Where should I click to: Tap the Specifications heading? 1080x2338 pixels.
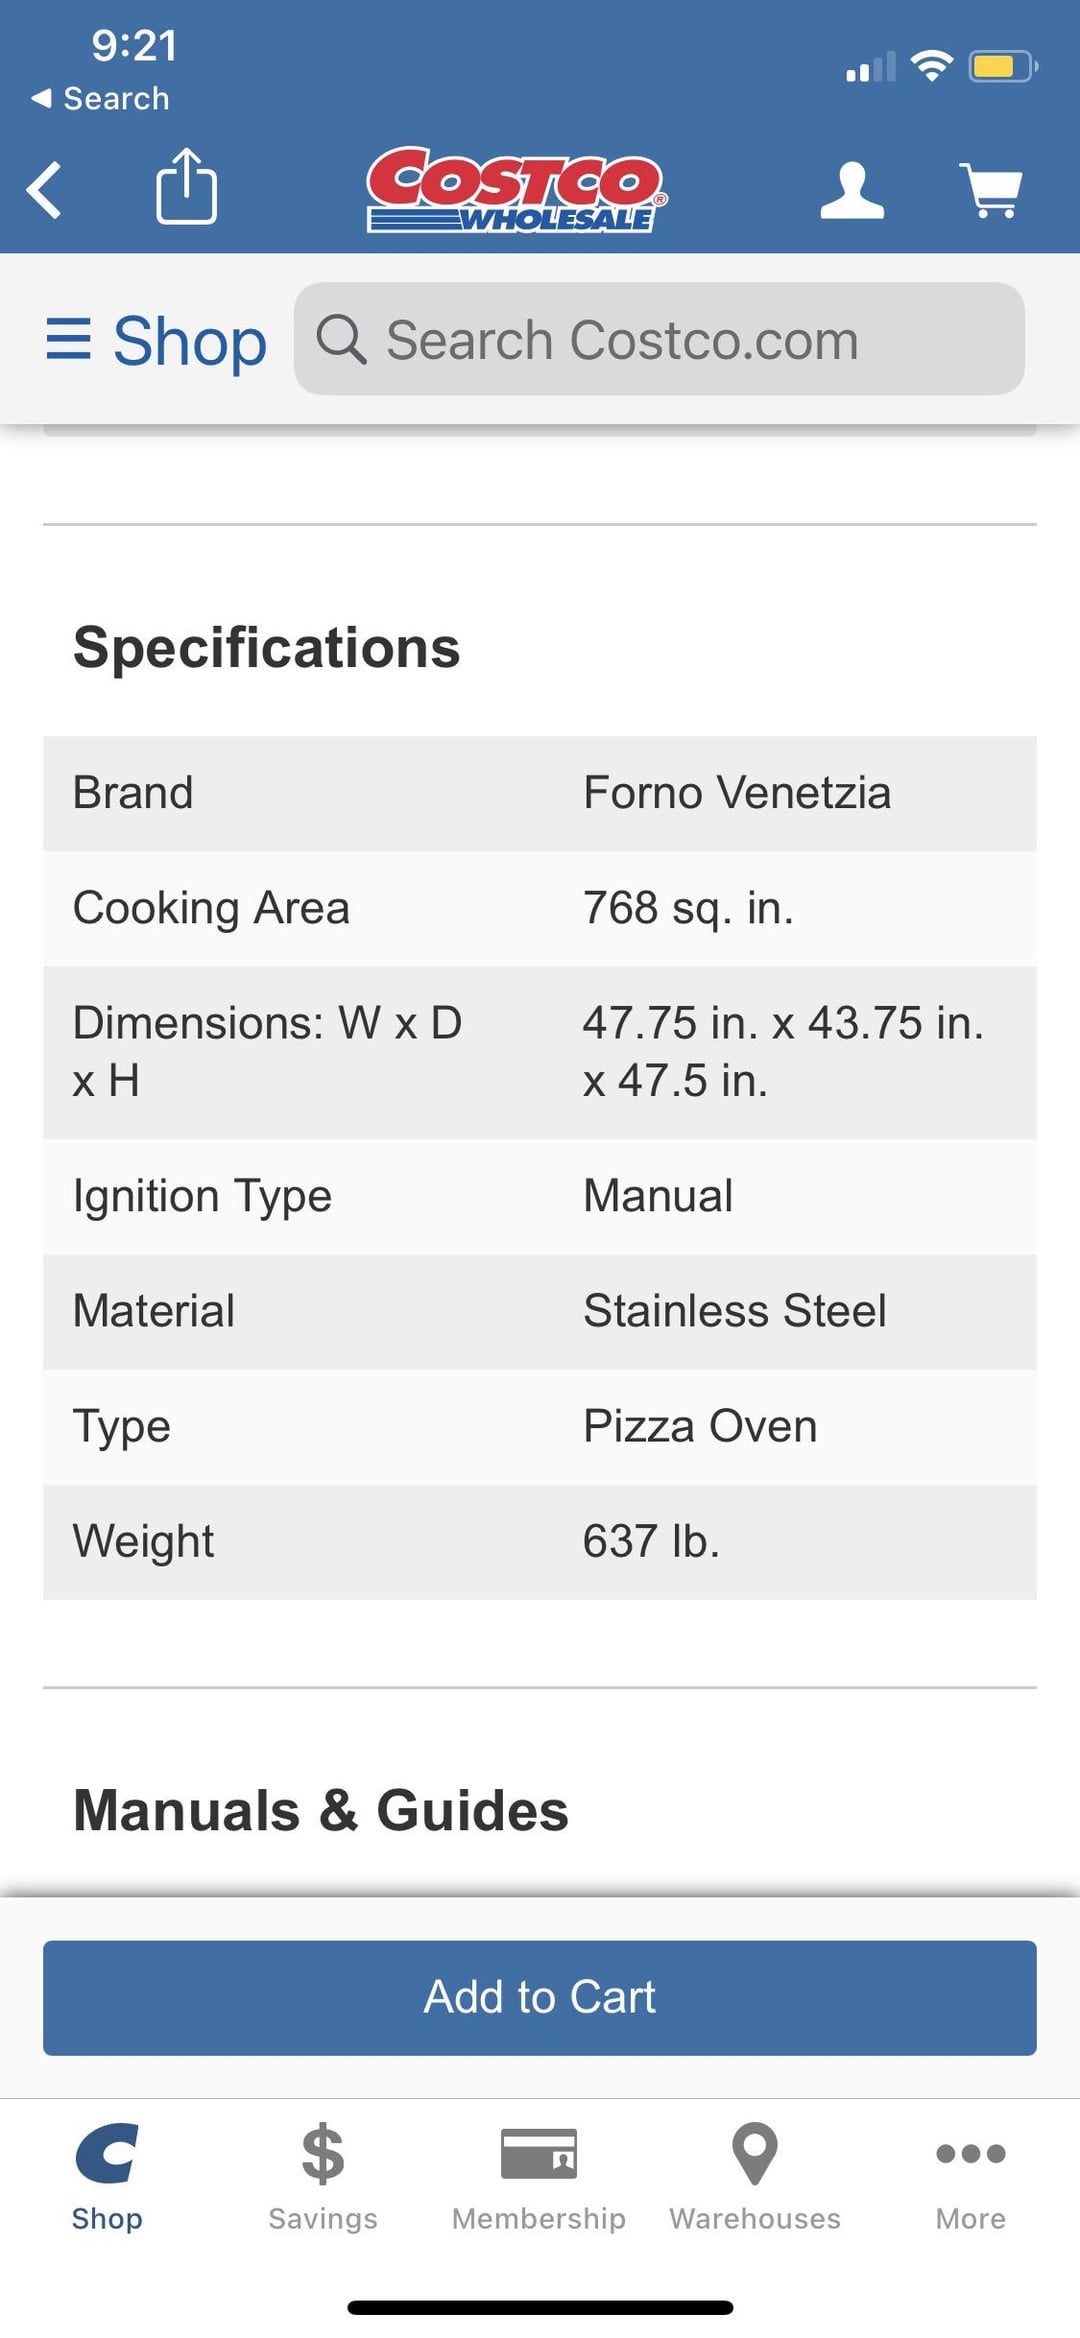click(267, 647)
